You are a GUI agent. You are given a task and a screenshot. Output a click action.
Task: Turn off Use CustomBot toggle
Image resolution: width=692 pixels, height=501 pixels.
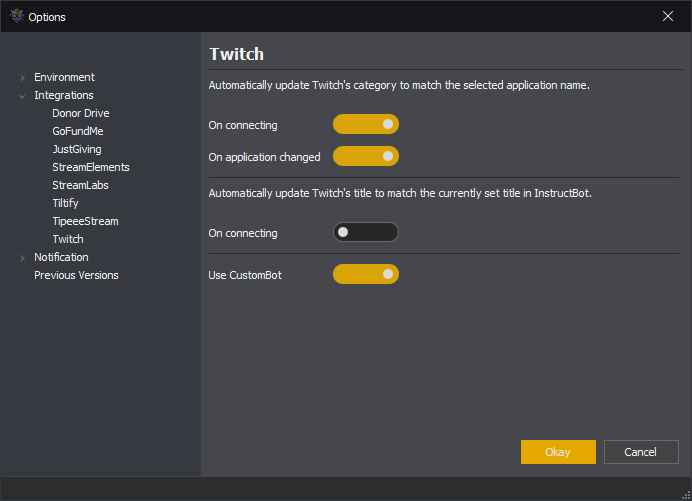click(366, 274)
